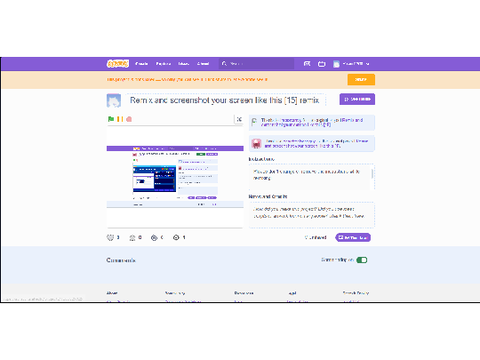Screen dimensions: 480x360
Task: Click the orange Share button
Action: 361,80
